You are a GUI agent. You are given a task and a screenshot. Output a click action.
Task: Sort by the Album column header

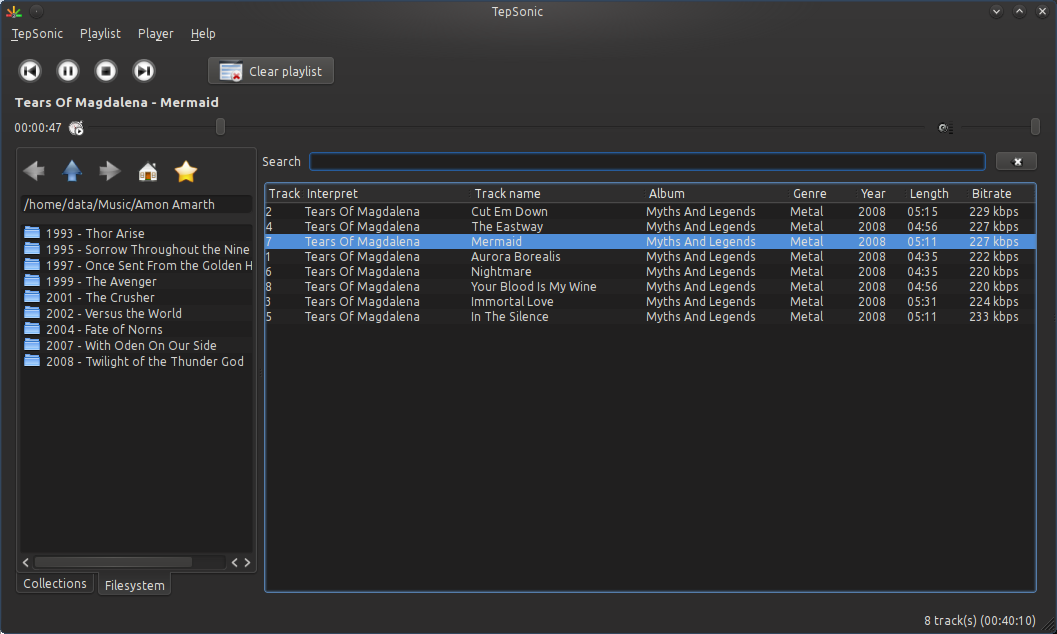(x=717, y=193)
